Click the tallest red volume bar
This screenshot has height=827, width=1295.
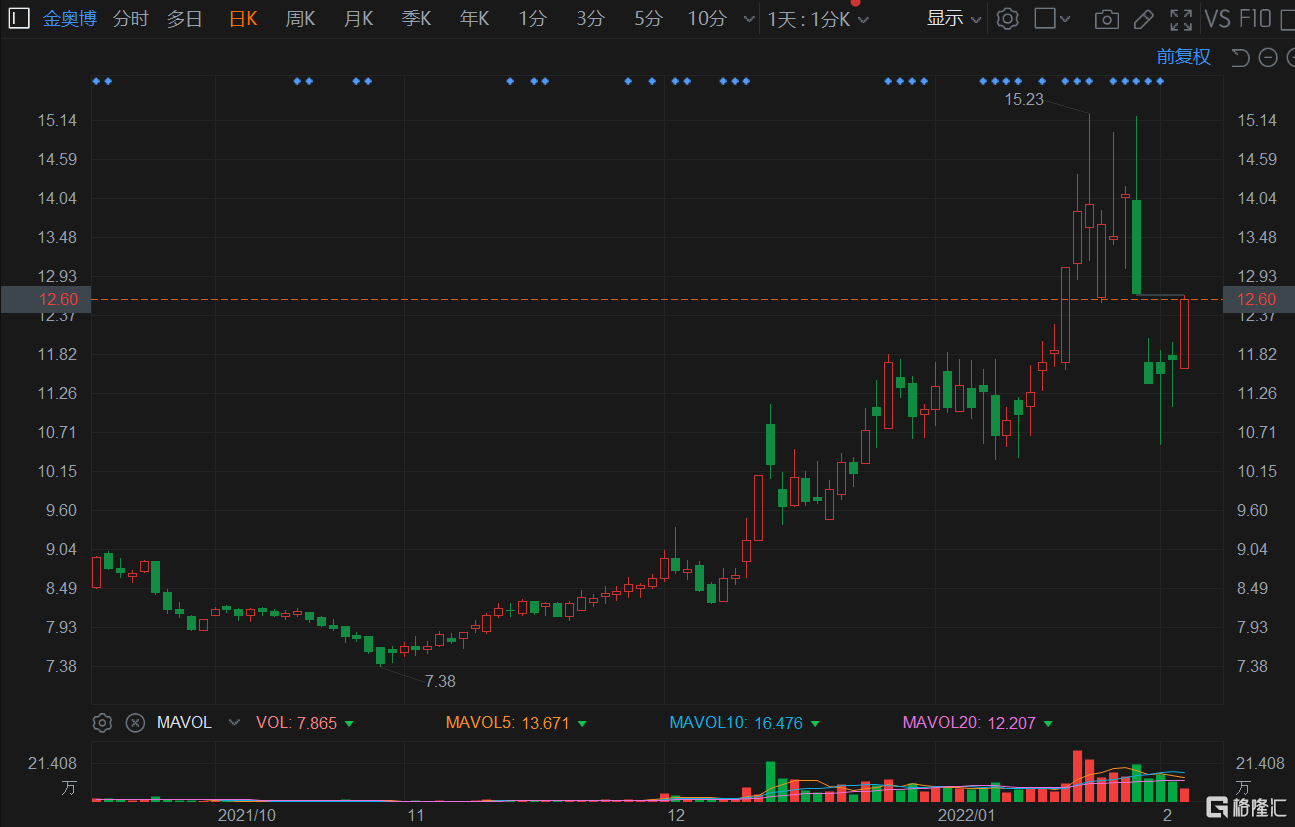[x=1078, y=776]
